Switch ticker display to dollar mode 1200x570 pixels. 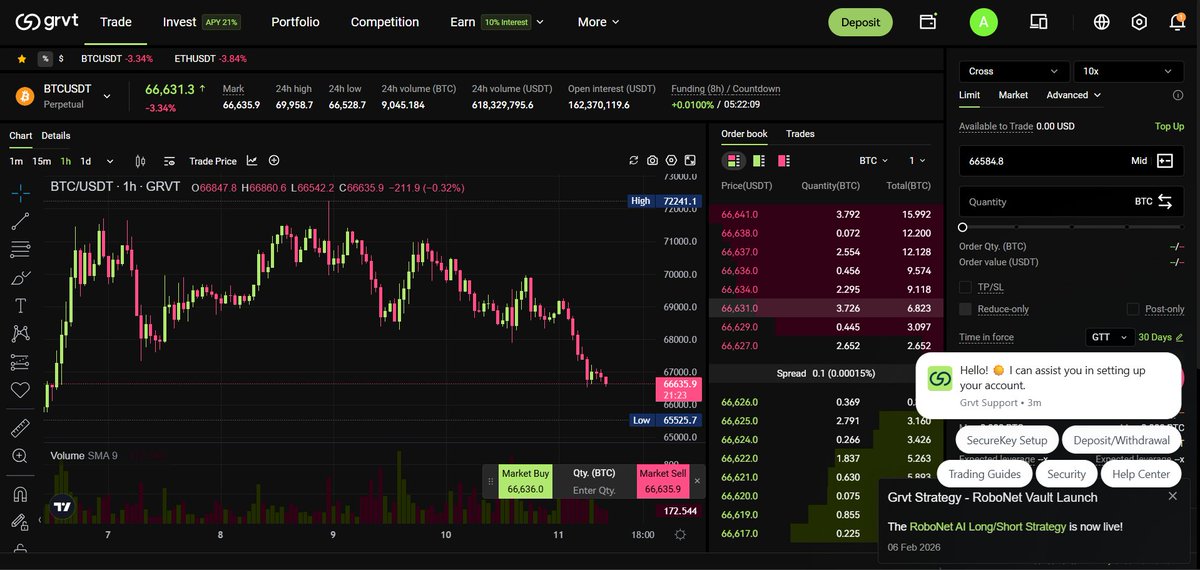[x=61, y=59]
